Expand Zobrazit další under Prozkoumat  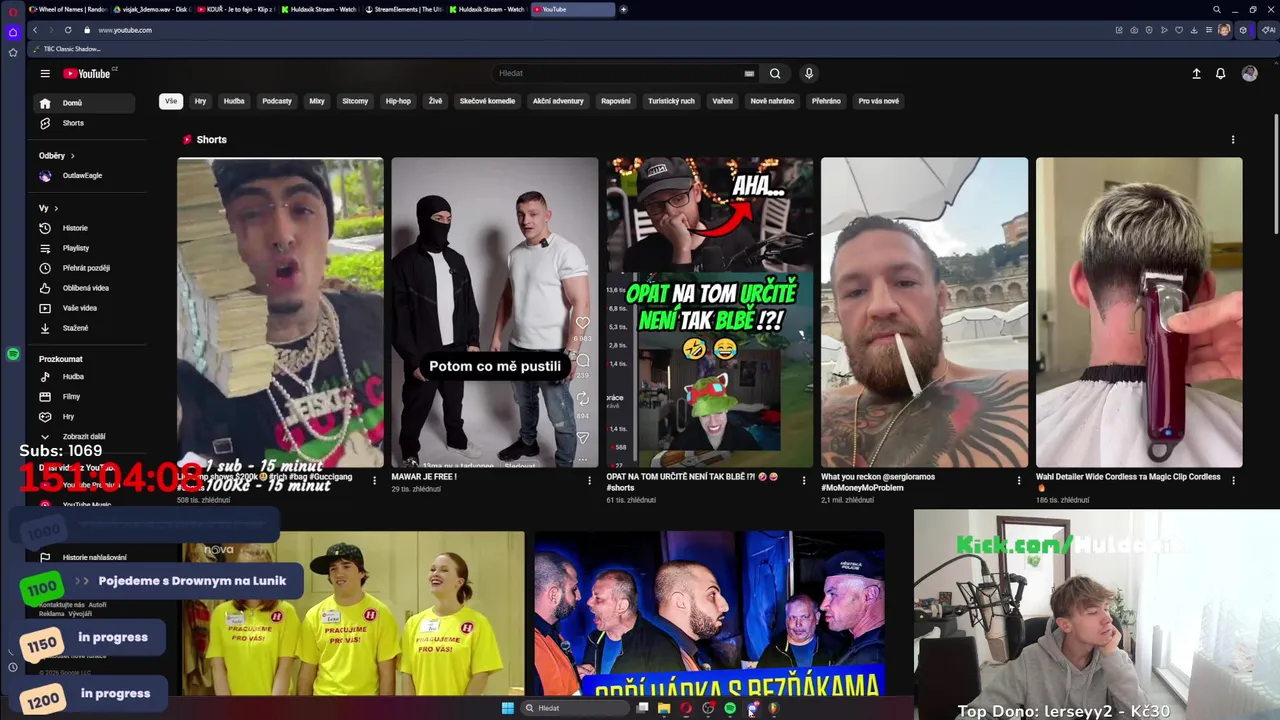(83, 437)
